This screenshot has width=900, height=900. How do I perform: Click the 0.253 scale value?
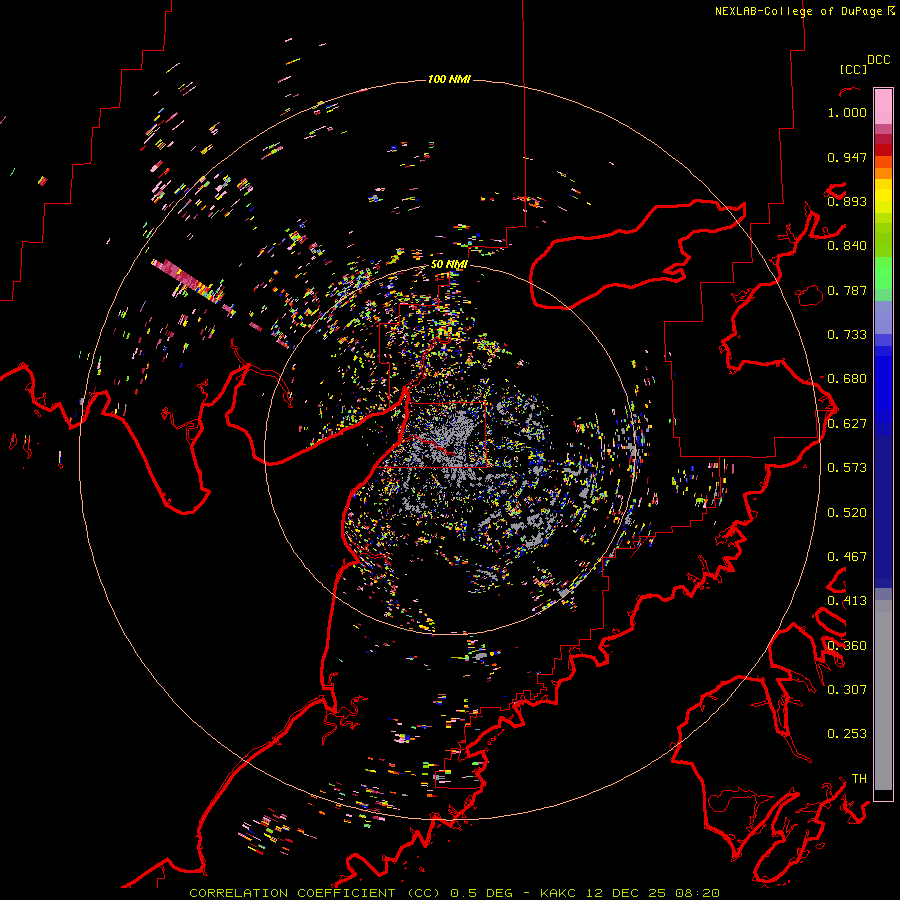point(847,734)
